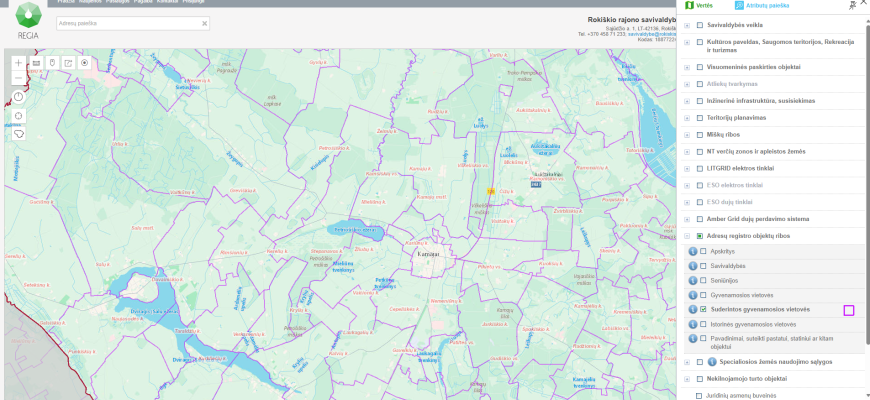
Task: Open info for Pavadinimai, suteikti pastatui layer
Action: coord(692,338)
